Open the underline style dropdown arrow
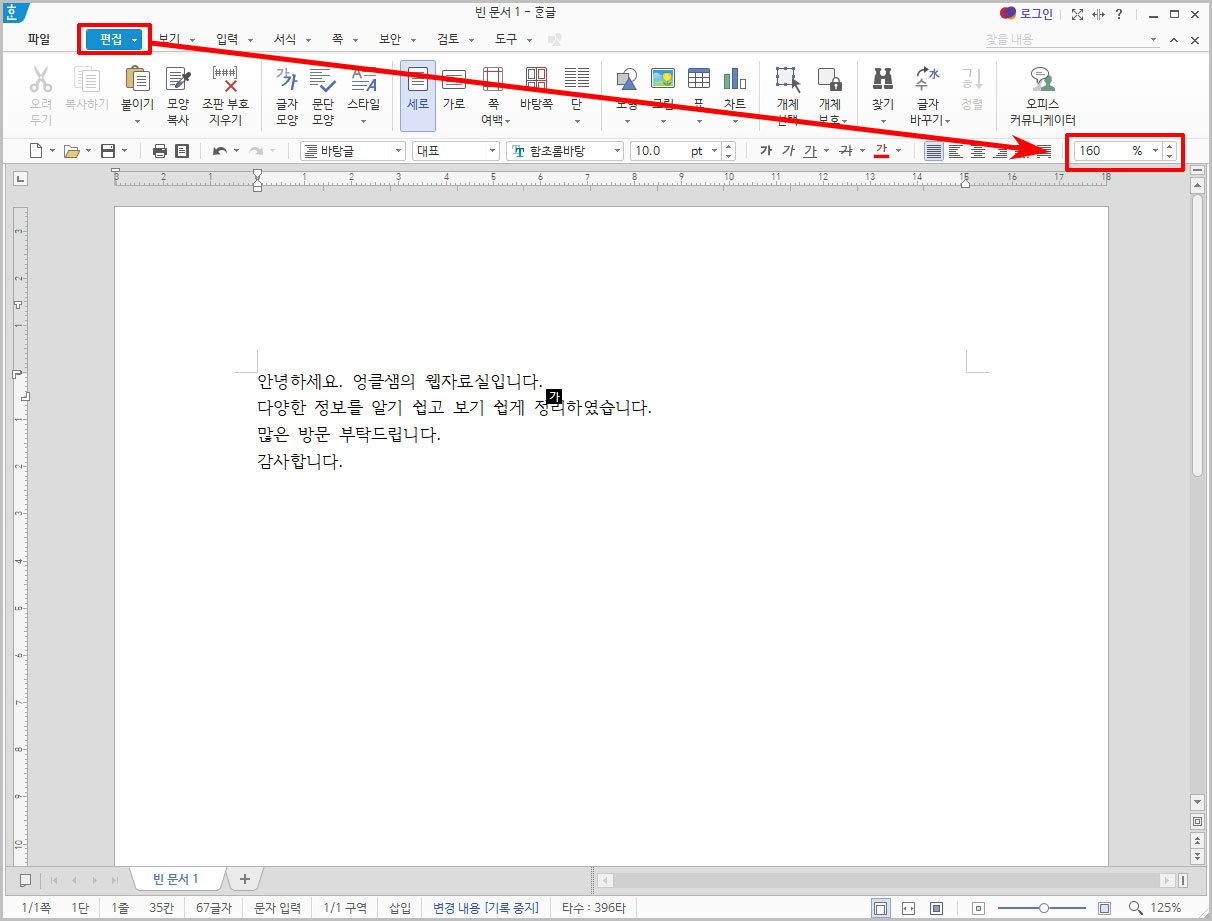The width and height of the screenshot is (1212, 921). [826, 151]
